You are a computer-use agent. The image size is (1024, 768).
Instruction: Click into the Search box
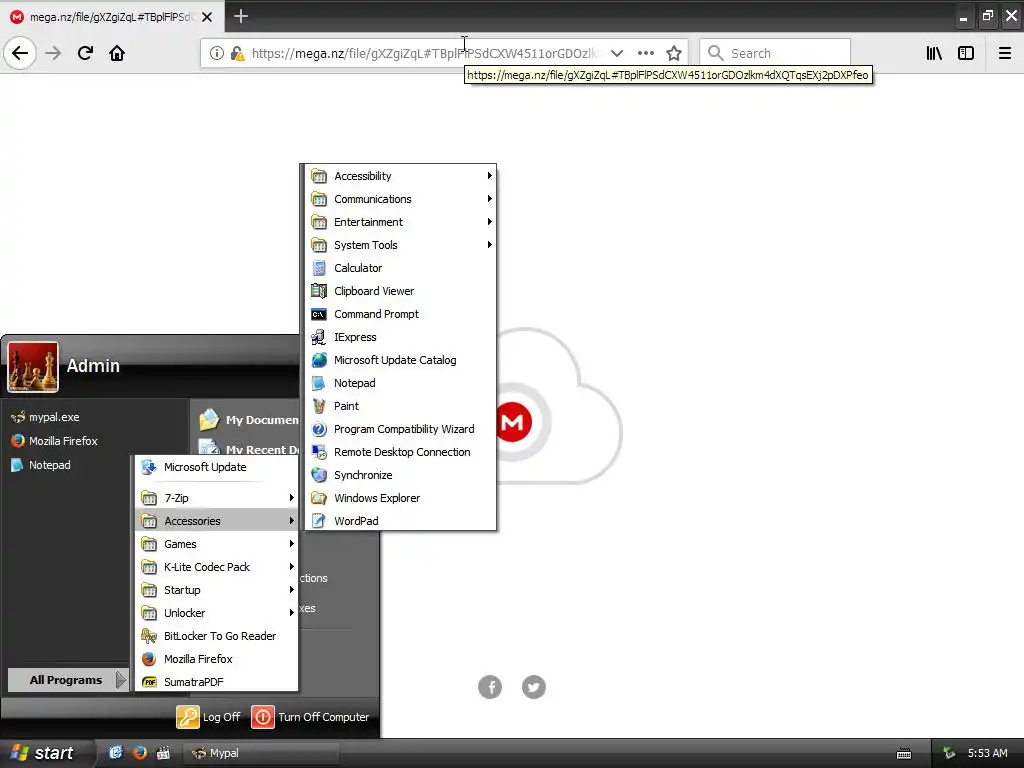[775, 53]
